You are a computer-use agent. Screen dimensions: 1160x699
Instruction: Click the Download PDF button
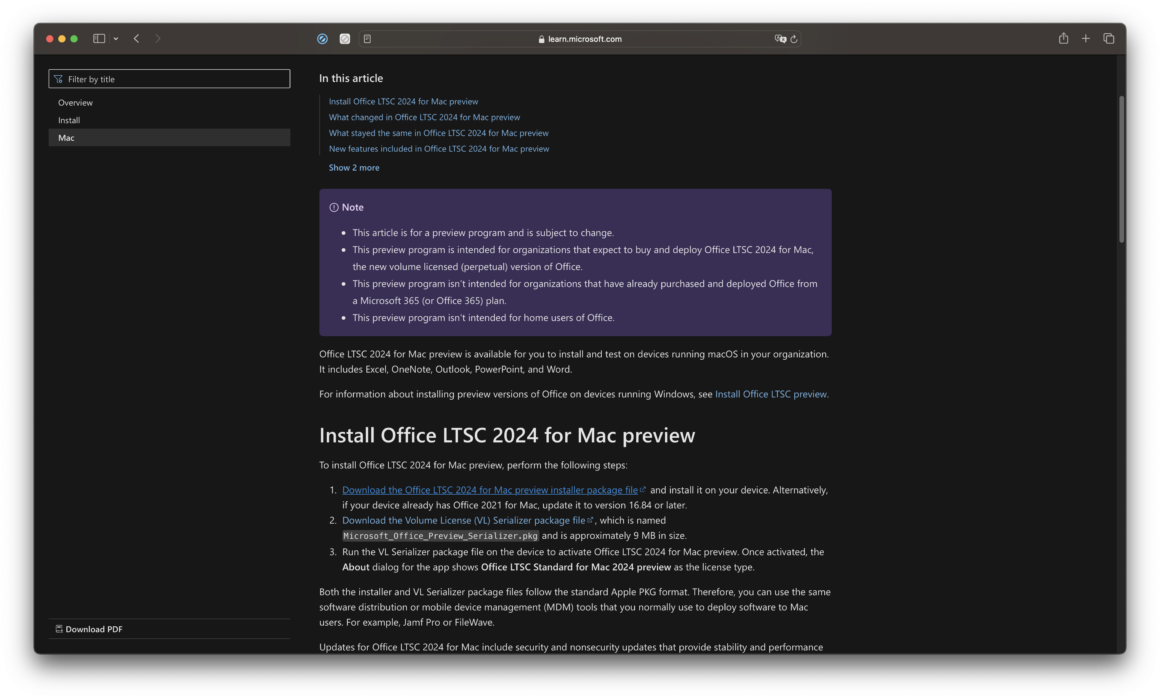[x=90, y=629]
